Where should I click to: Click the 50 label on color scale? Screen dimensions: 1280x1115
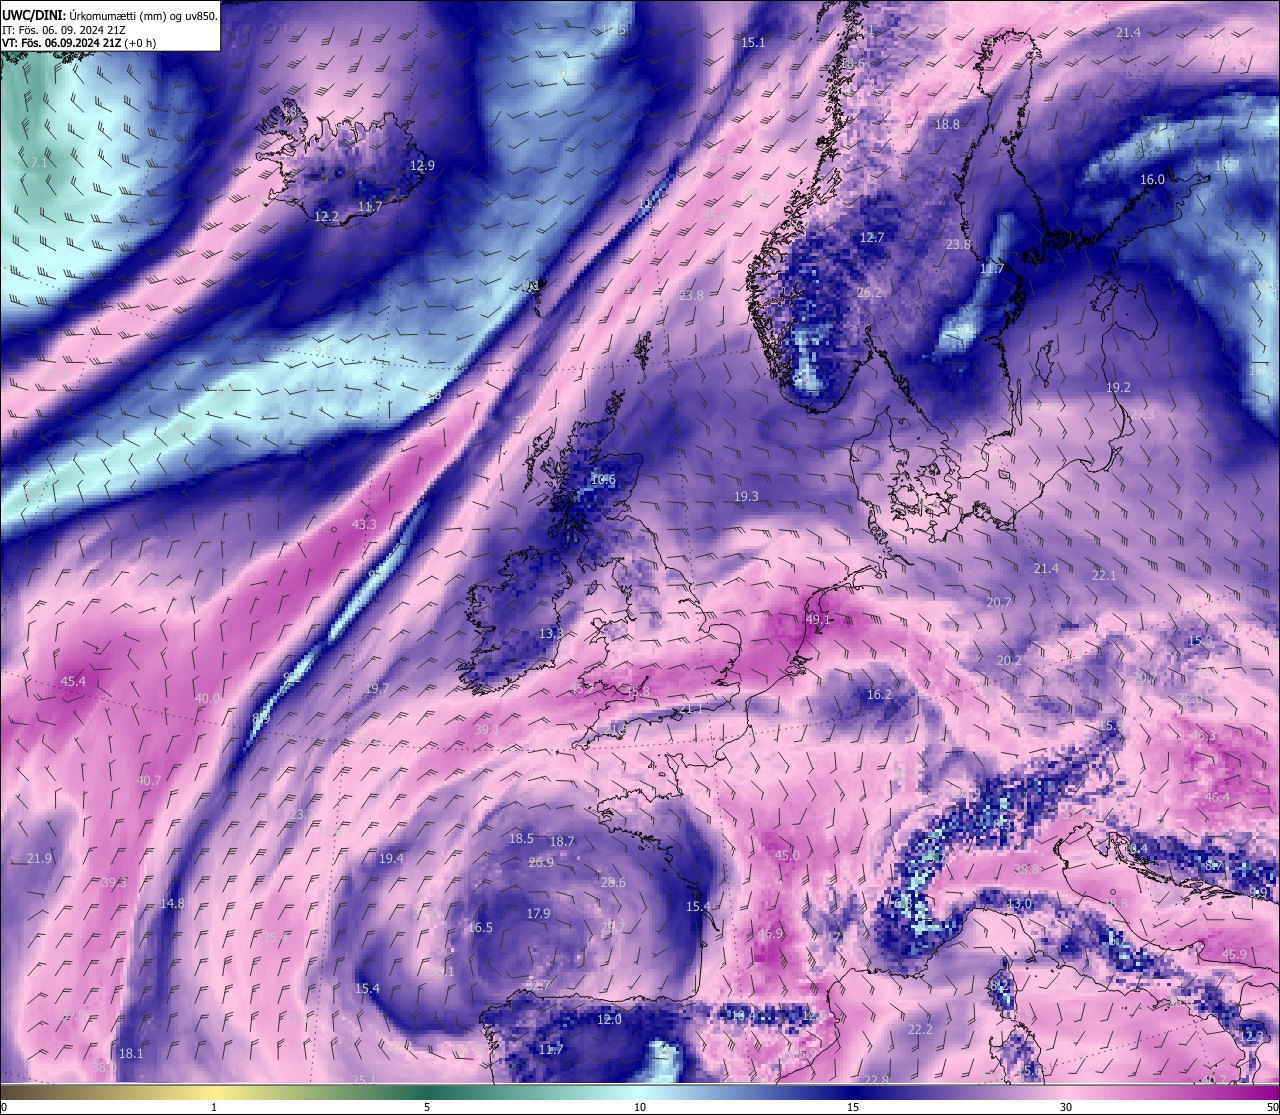(1272, 1107)
